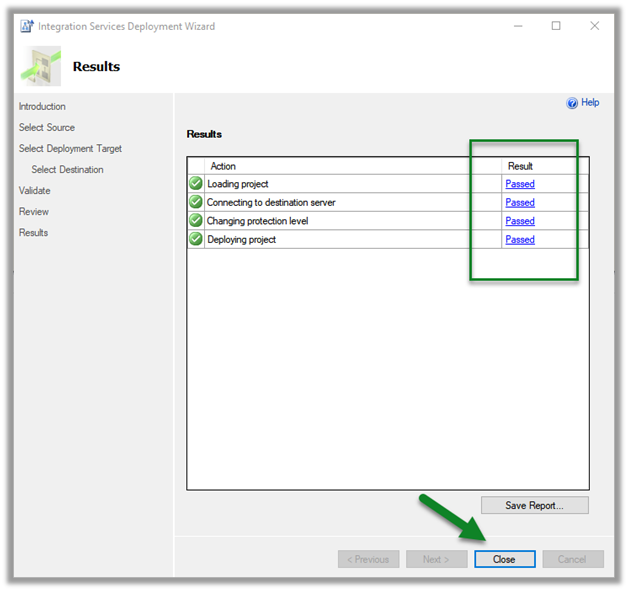Image resolution: width=628 pixels, height=591 pixels.
Task: Click the Close button to finish wizard
Action: pyautogui.click(x=504, y=559)
